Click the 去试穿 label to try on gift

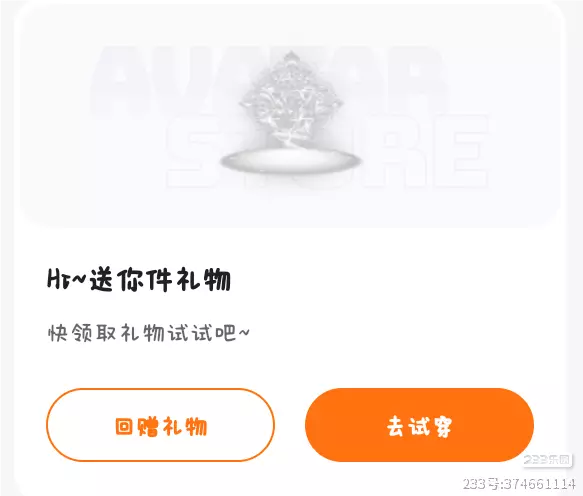419,426
